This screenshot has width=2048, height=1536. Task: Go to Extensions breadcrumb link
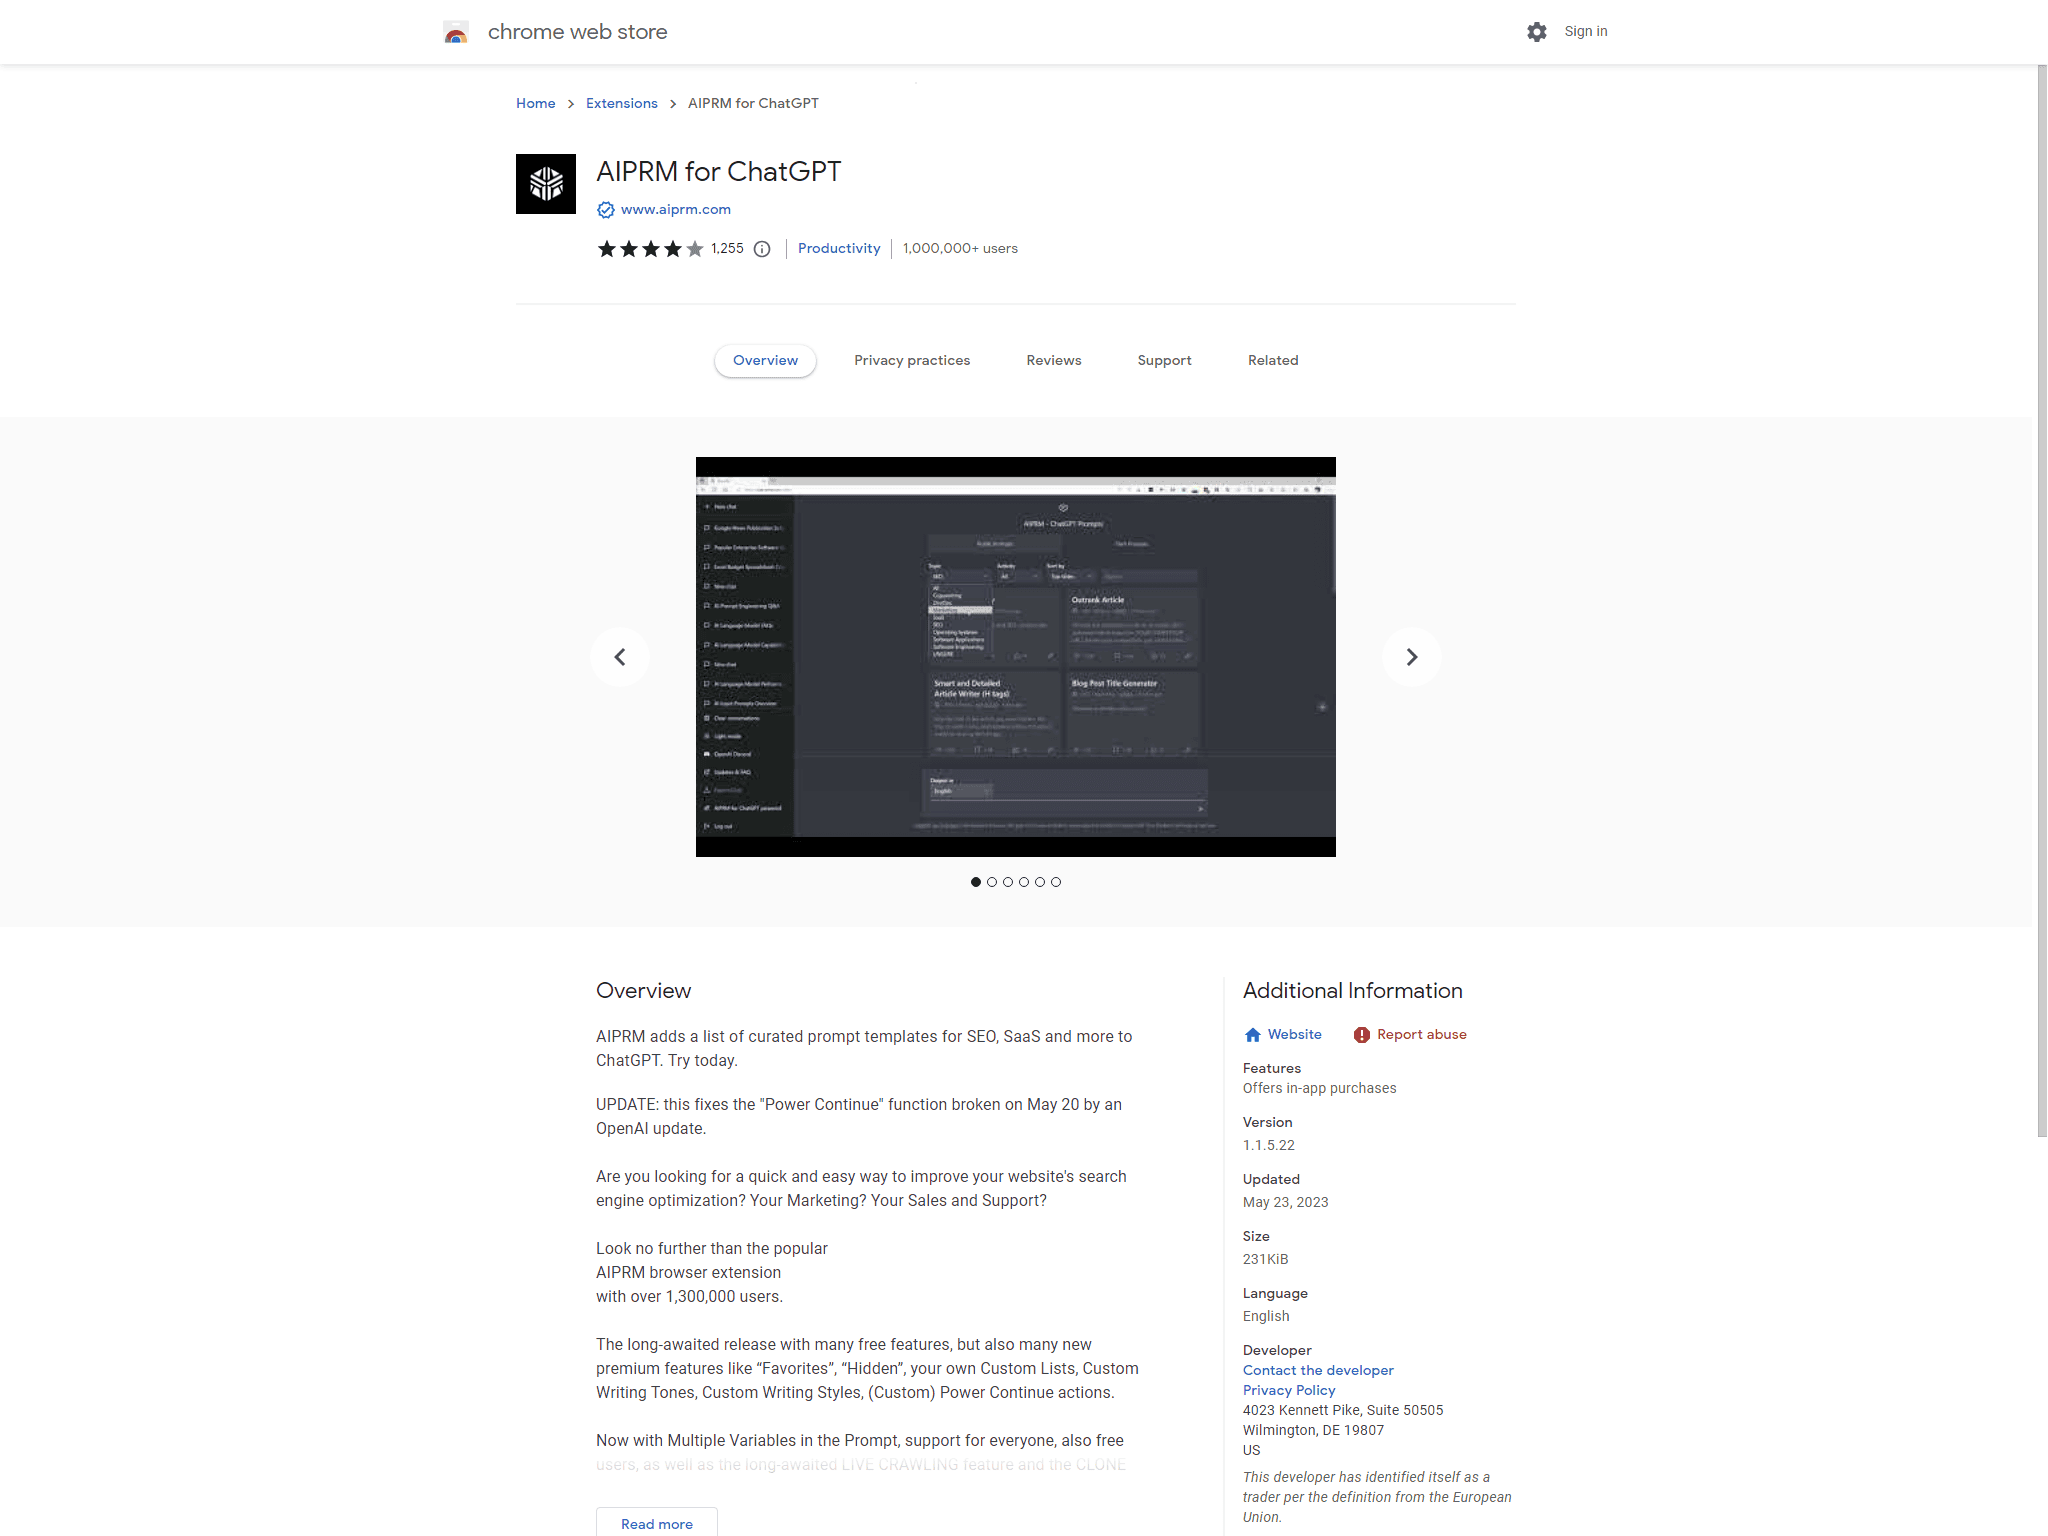(622, 104)
